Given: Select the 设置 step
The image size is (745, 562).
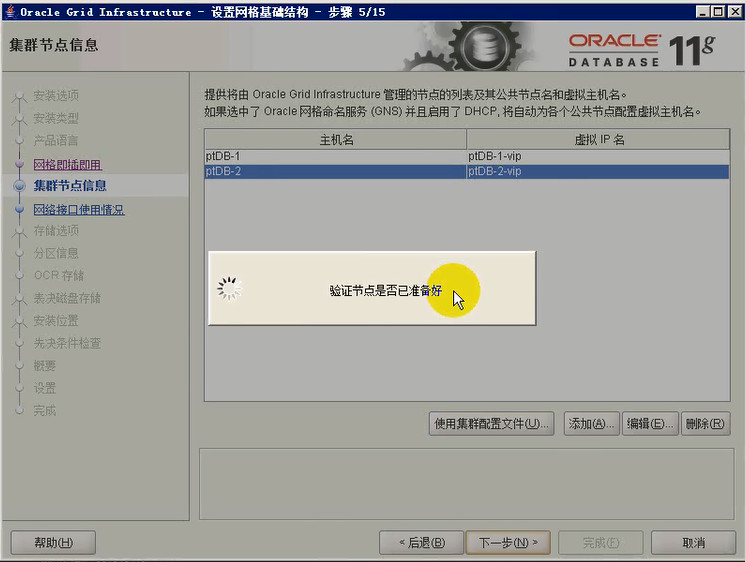Looking at the screenshot, I should (x=45, y=388).
